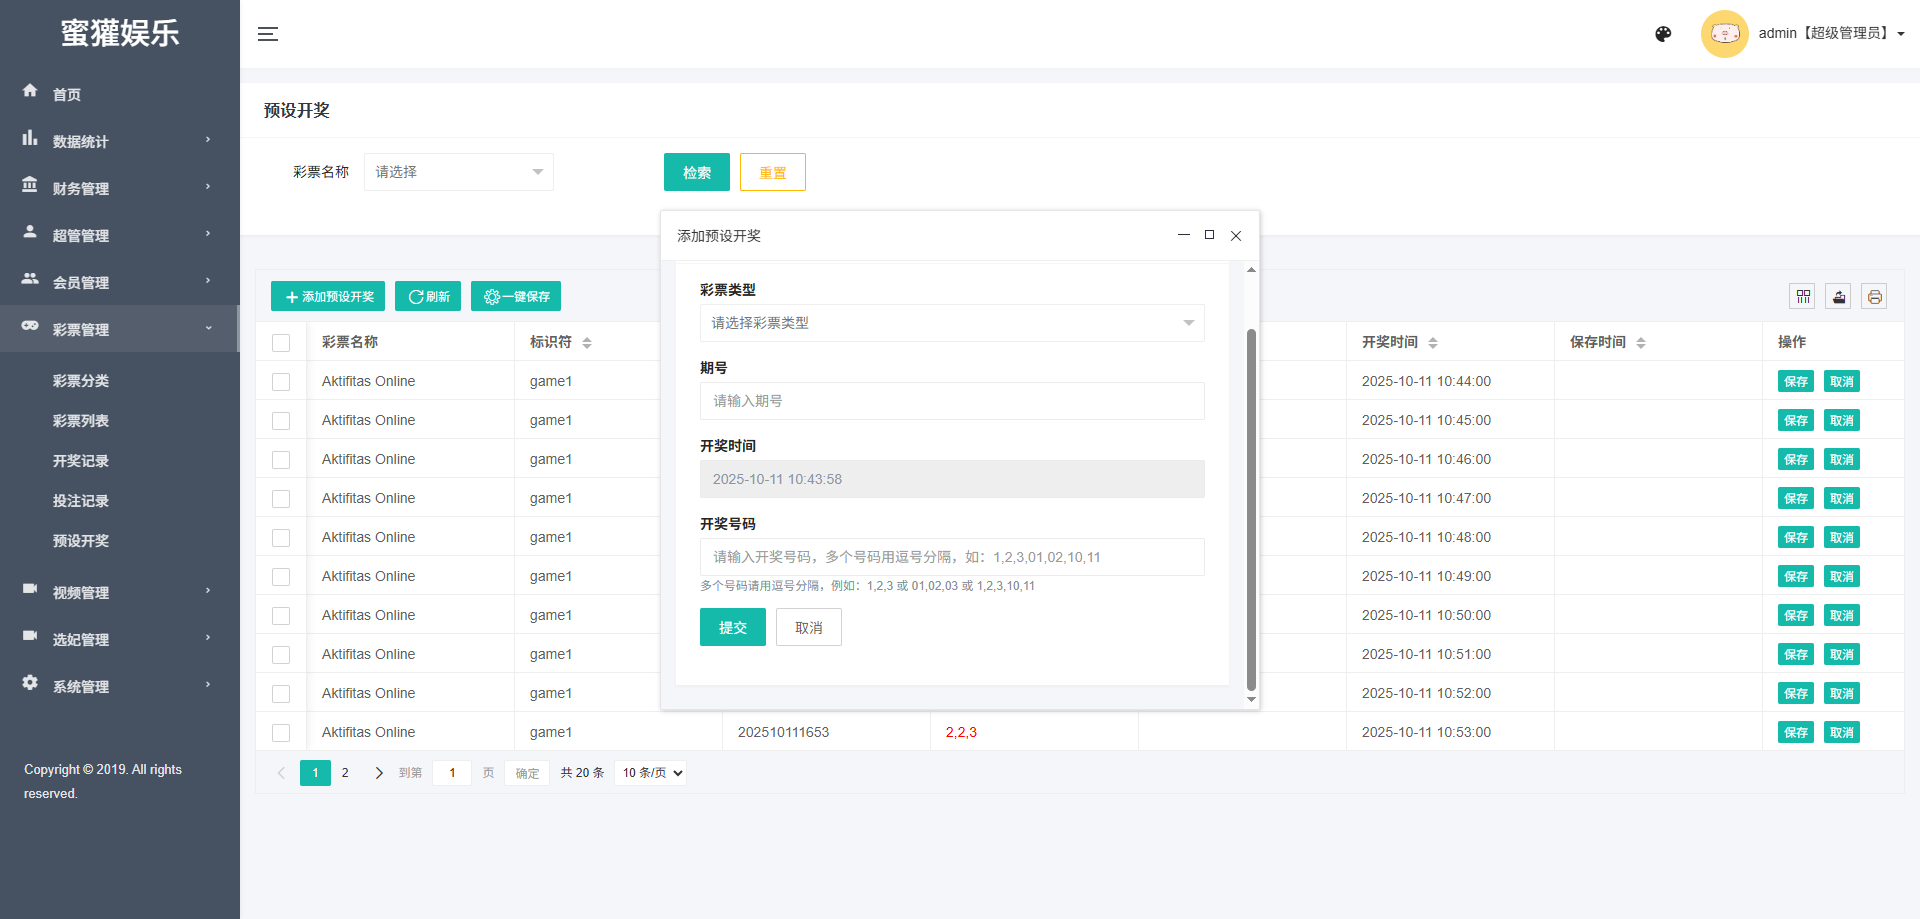
Task: Click the green submit button in dialog
Action: [732, 627]
